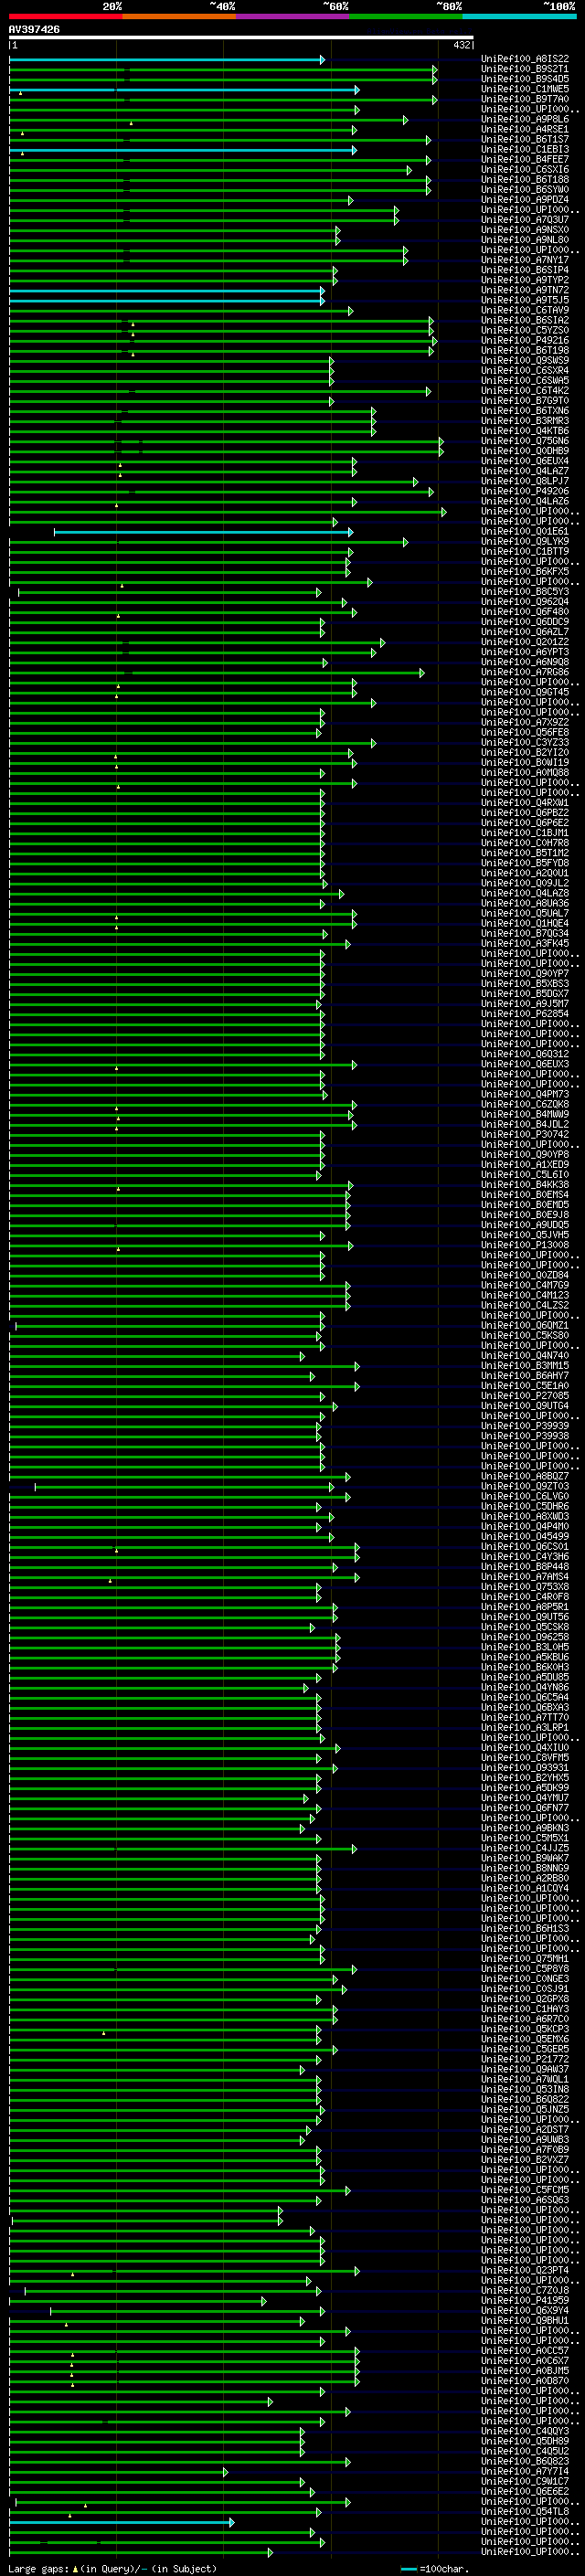The width and height of the screenshot is (585, 2576).
Task: Select the UniRef100_C6SXI6 label
Action: (x=525, y=169)
